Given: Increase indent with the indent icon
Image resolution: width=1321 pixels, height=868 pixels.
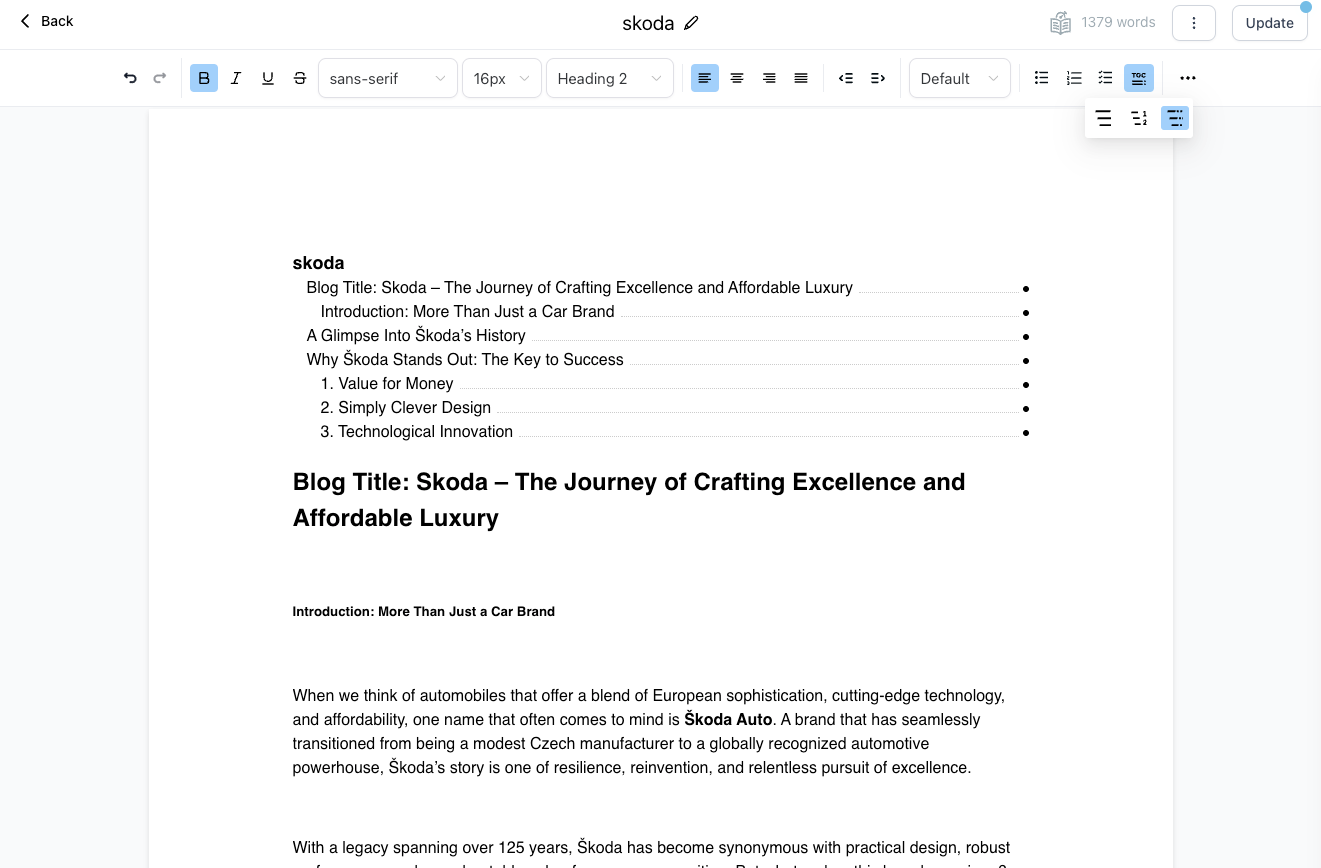Looking at the screenshot, I should click(x=878, y=78).
